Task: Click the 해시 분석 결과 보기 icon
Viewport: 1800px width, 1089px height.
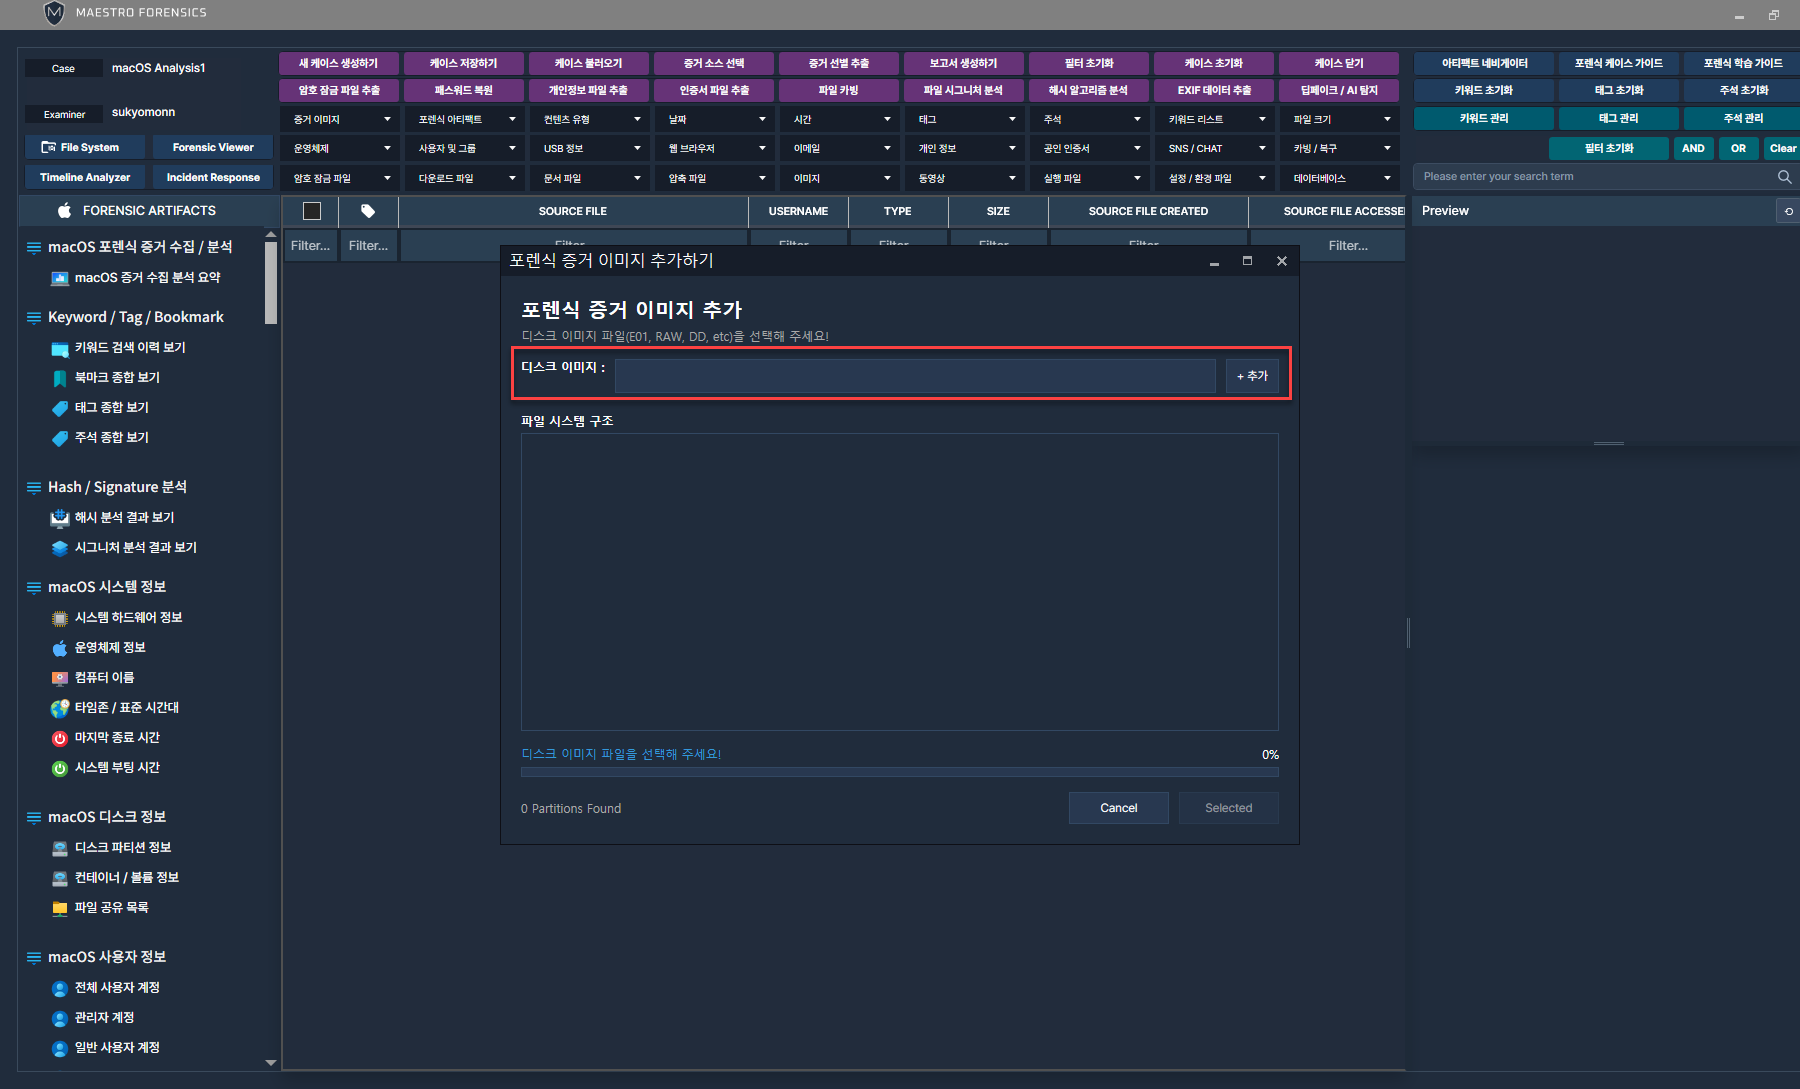Action: coord(59,518)
